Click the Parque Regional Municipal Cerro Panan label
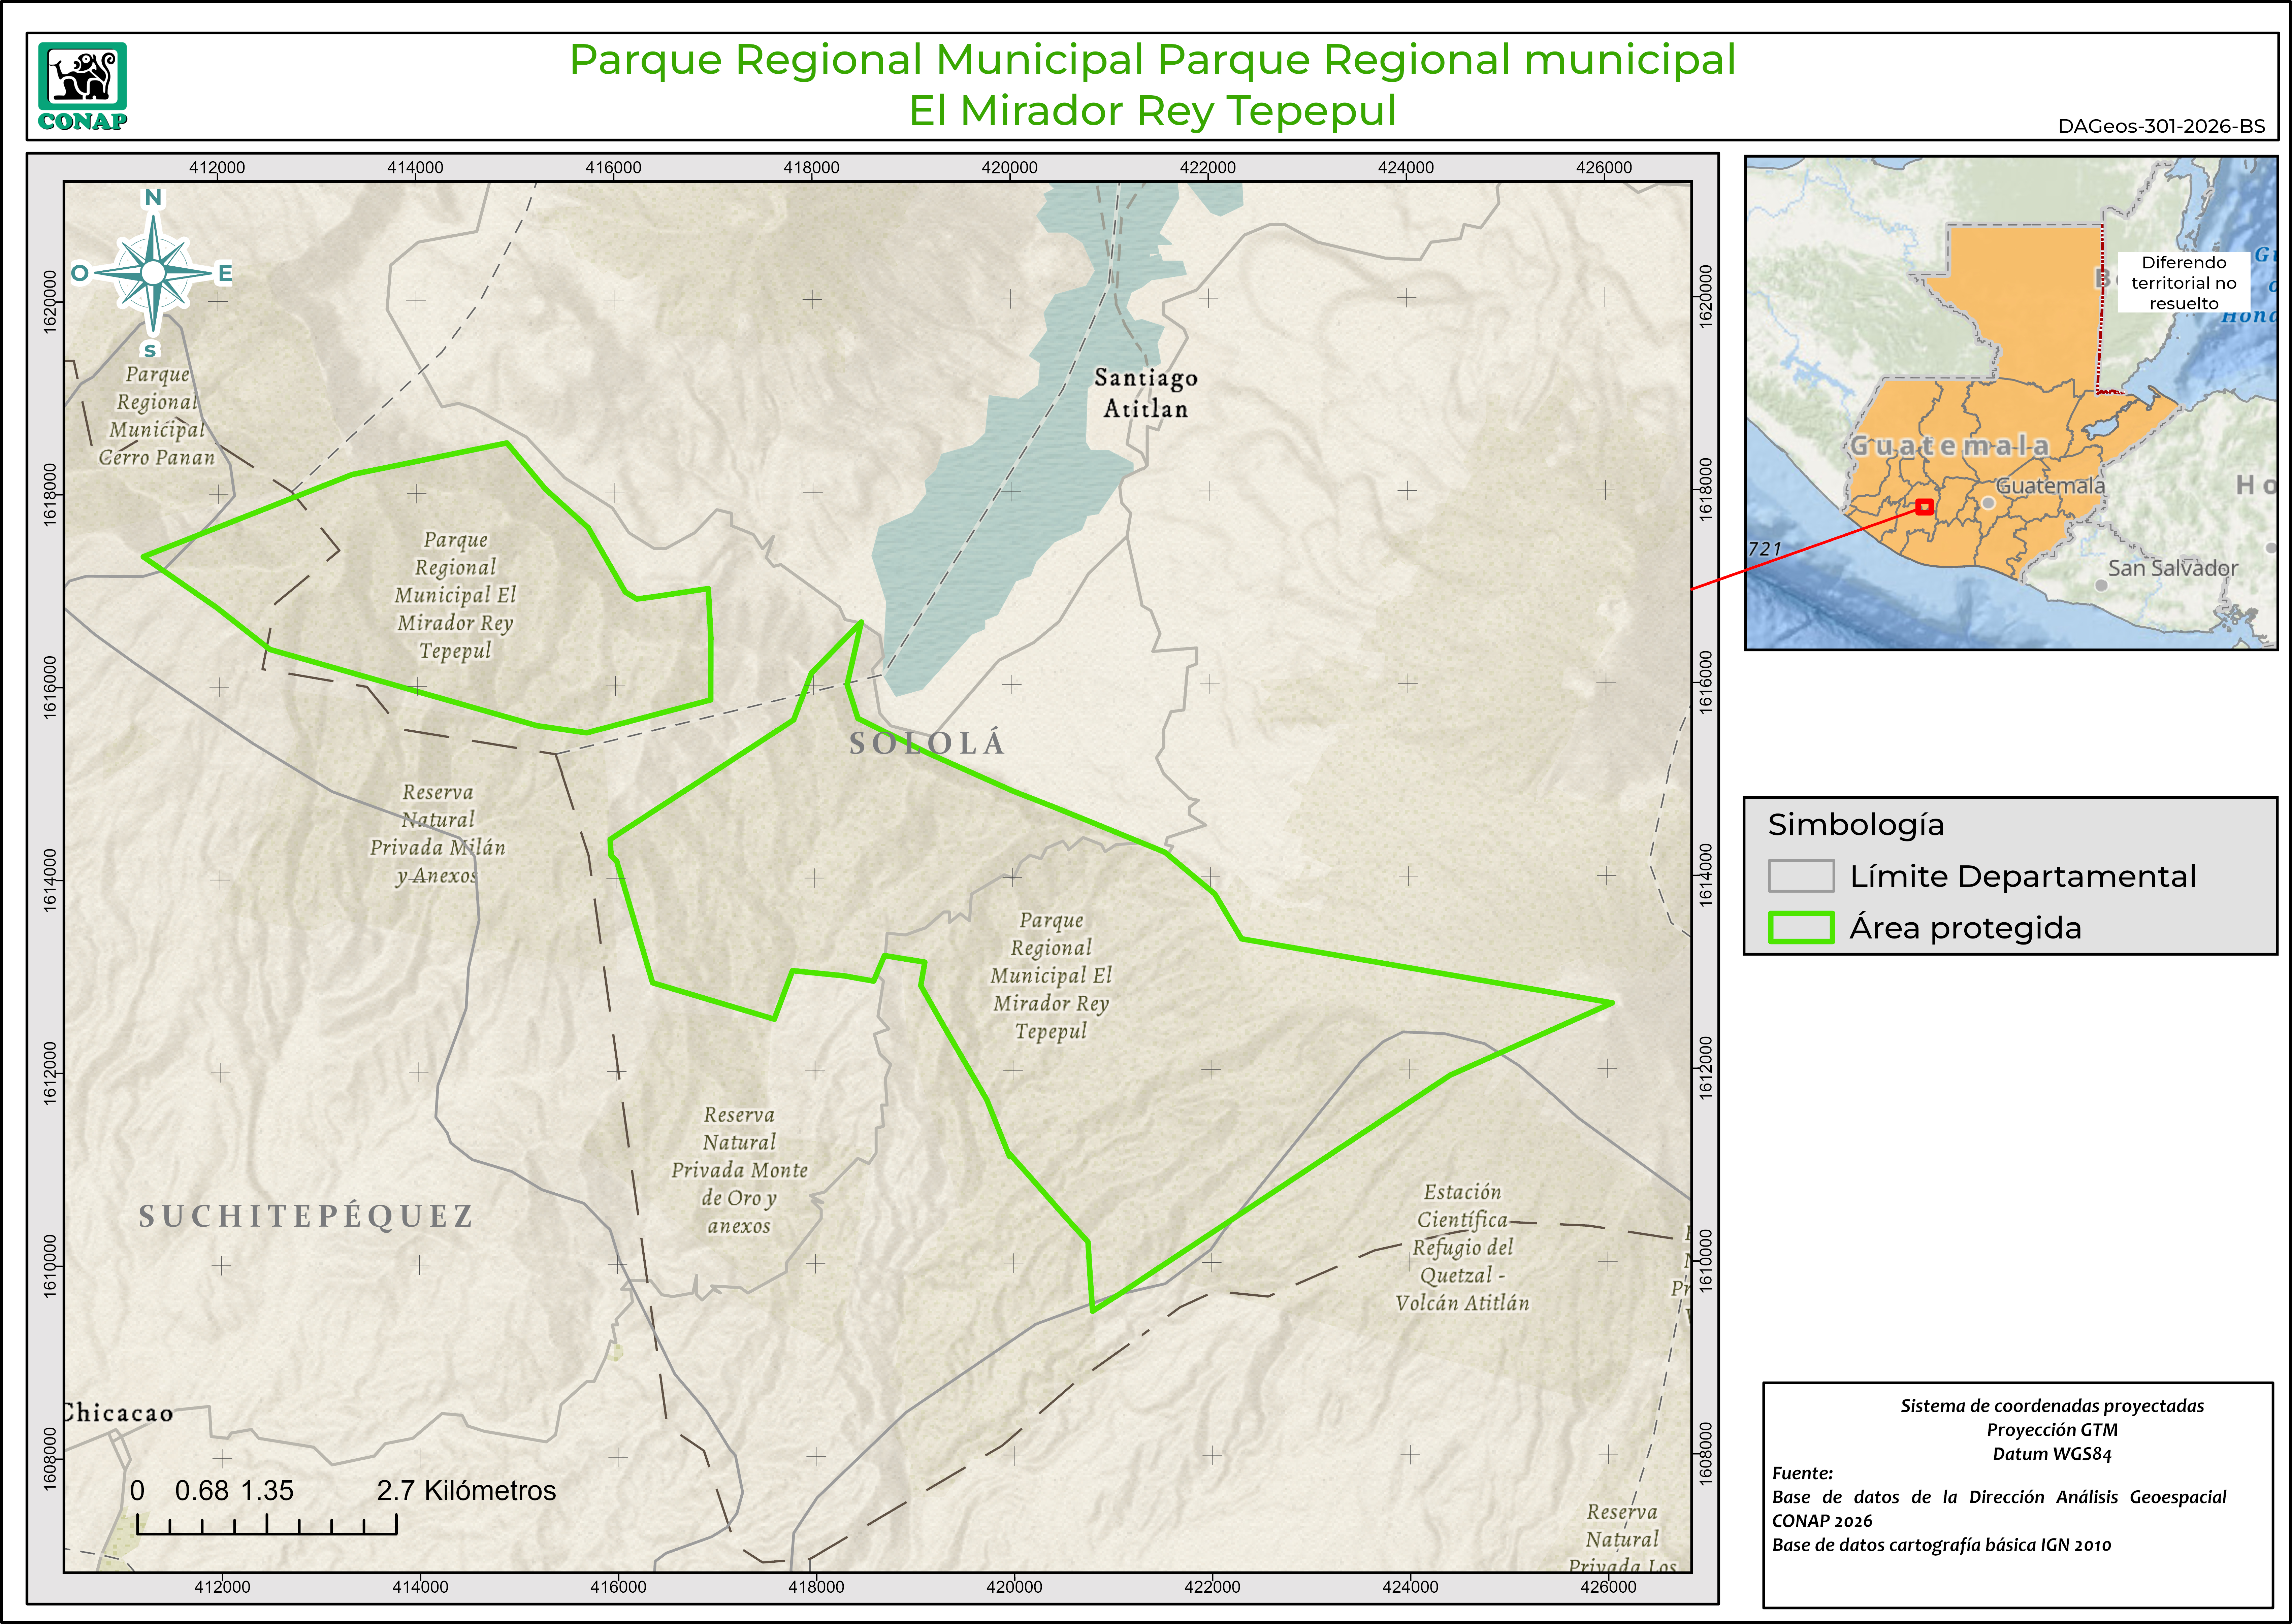 coord(157,416)
